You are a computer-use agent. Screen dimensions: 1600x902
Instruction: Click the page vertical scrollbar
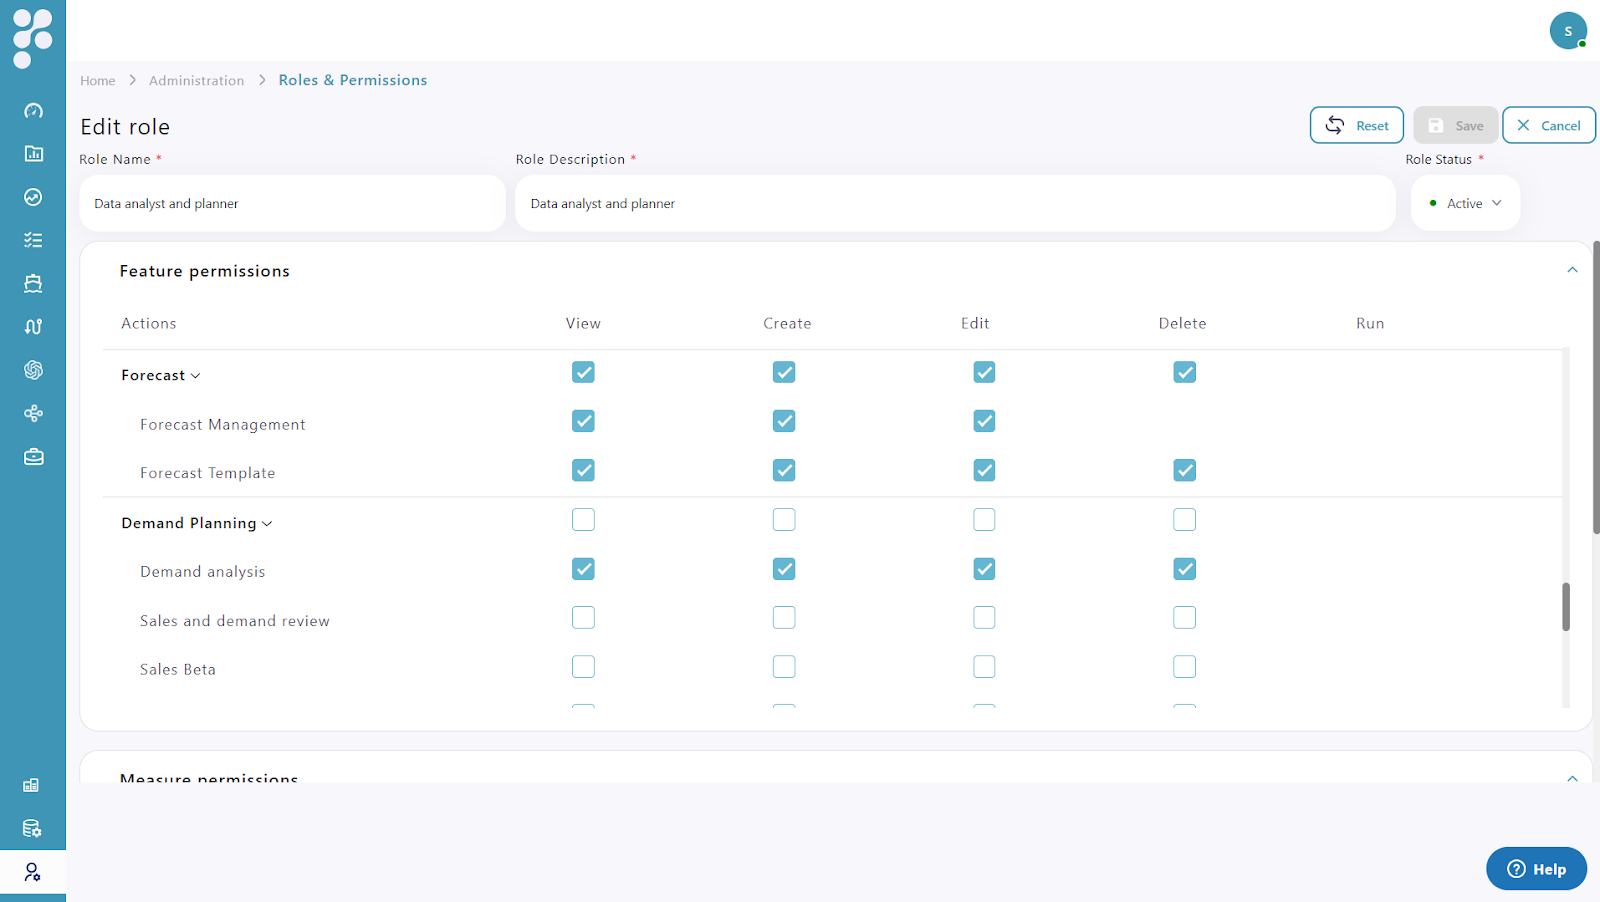(x=1596, y=387)
